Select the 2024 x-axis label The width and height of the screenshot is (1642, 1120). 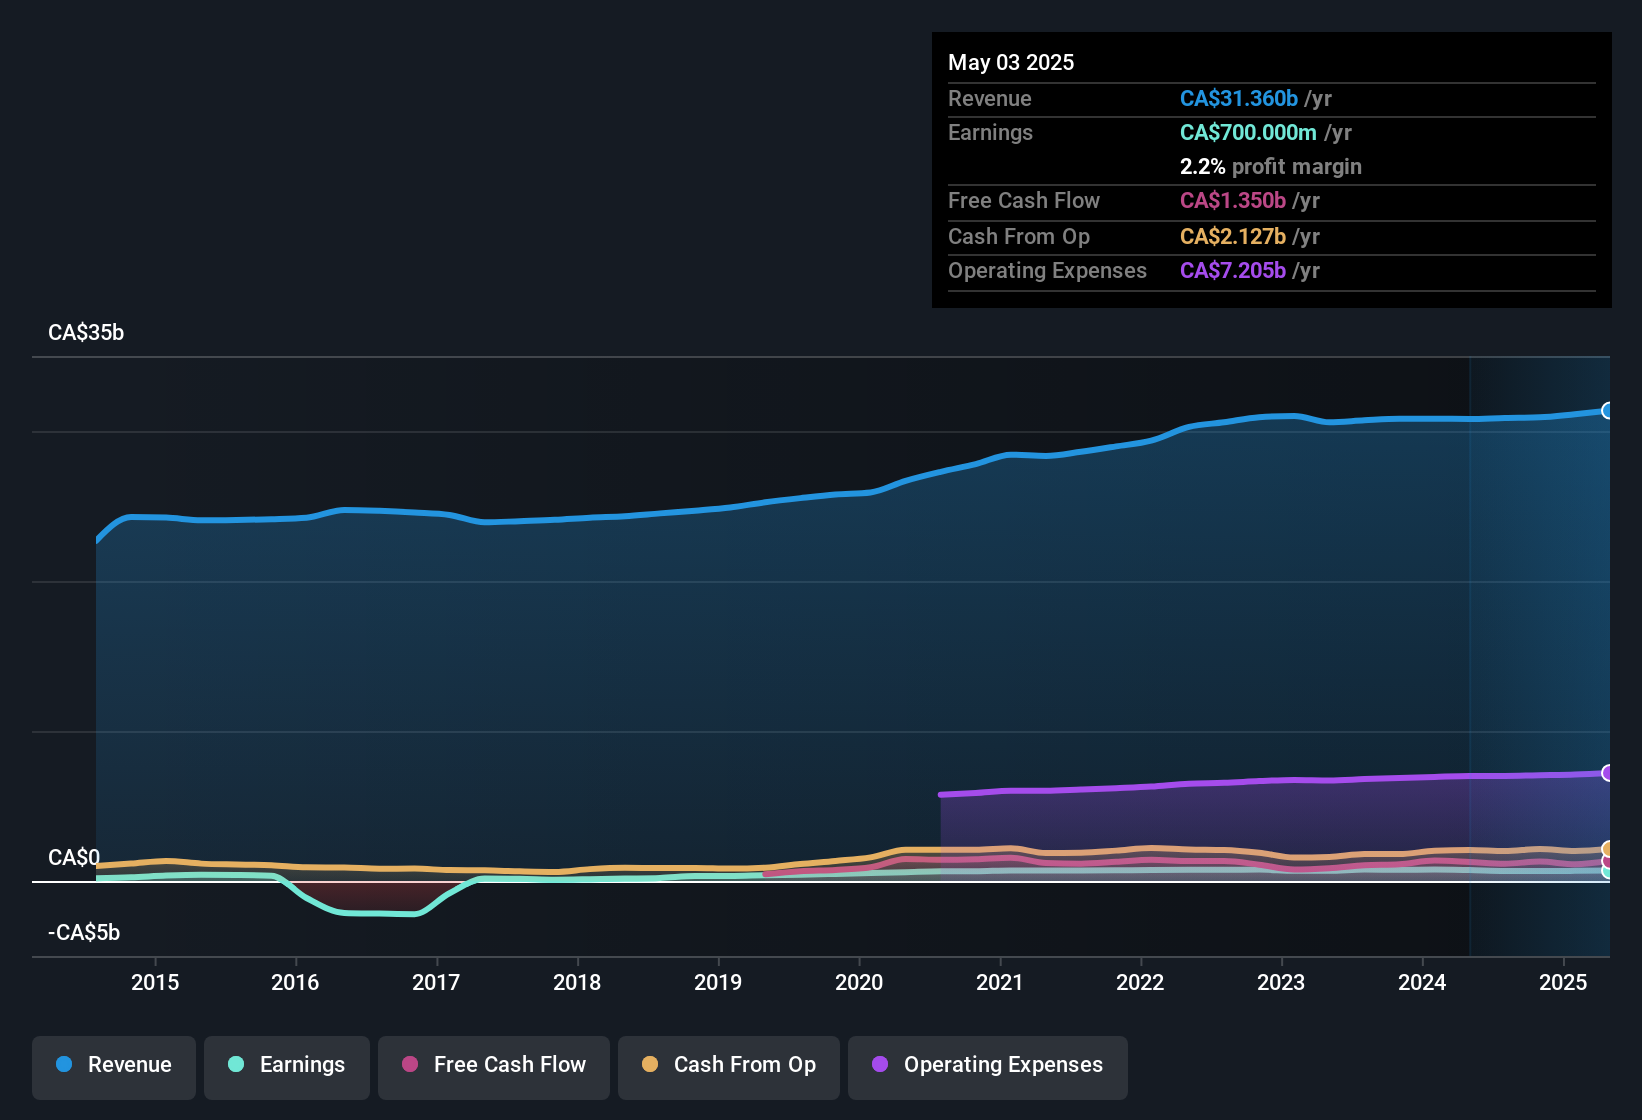(x=1422, y=982)
